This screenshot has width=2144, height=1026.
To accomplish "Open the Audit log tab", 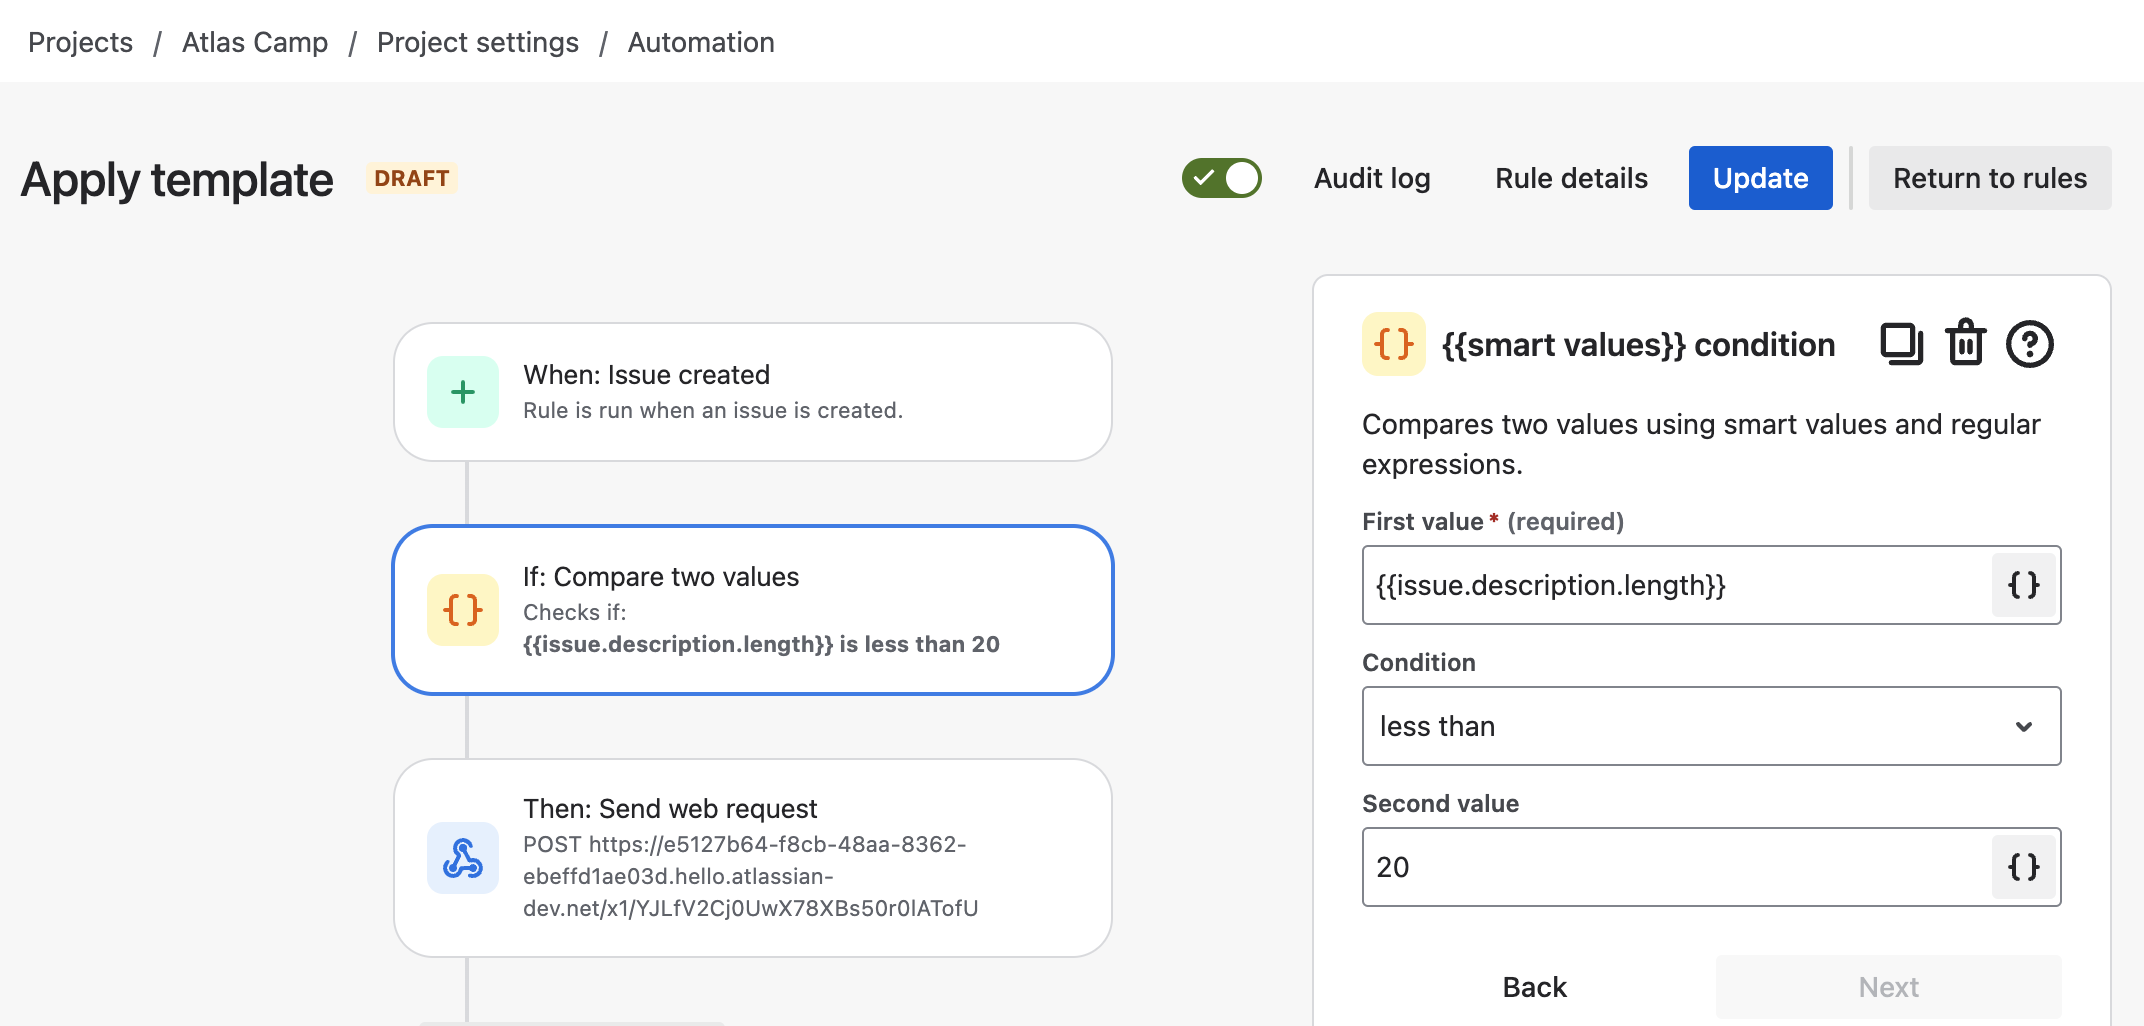I will [1371, 178].
